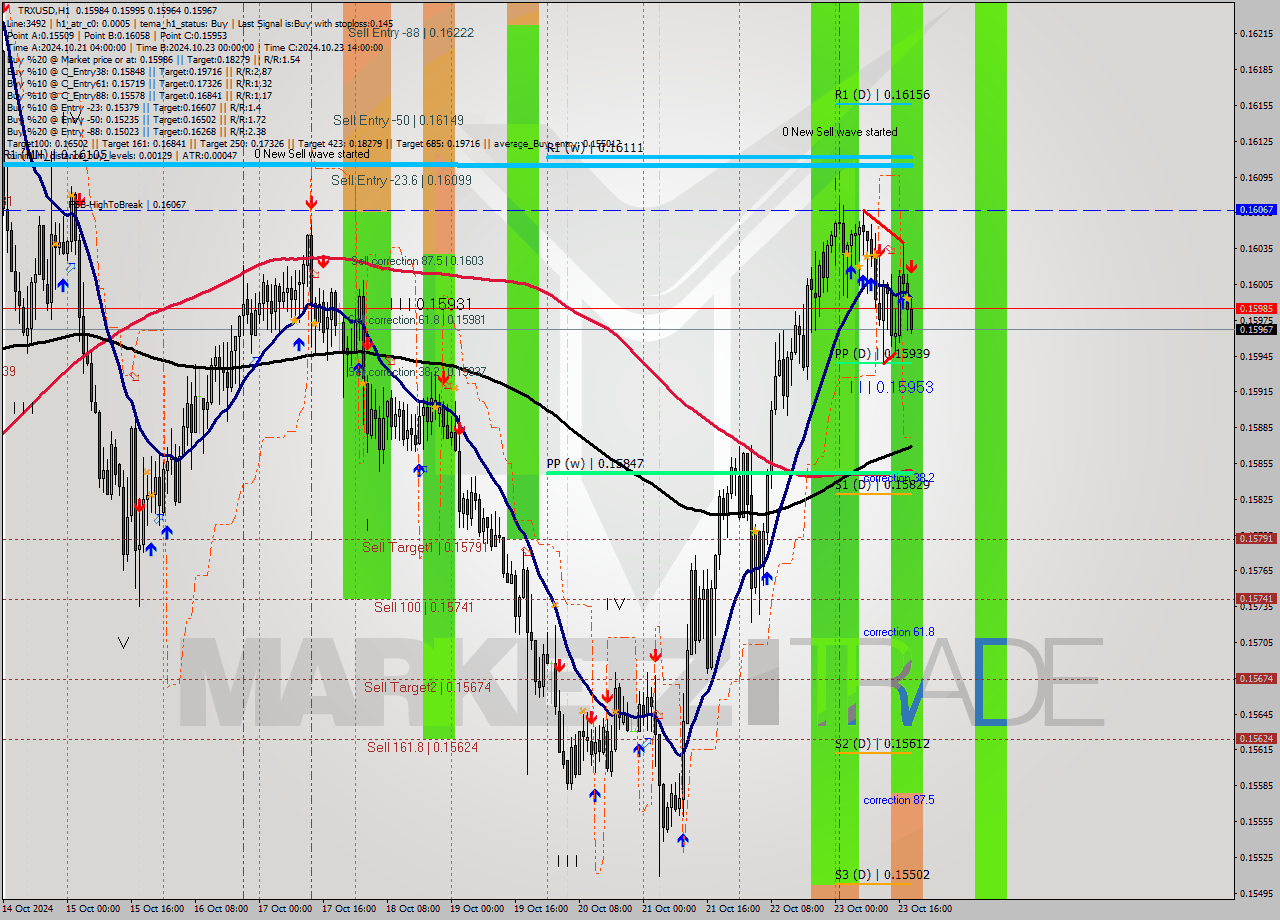Click the 'C_Entry61: 0.15719' buy line
This screenshot has width=1280, height=920.
(x=138, y=83)
